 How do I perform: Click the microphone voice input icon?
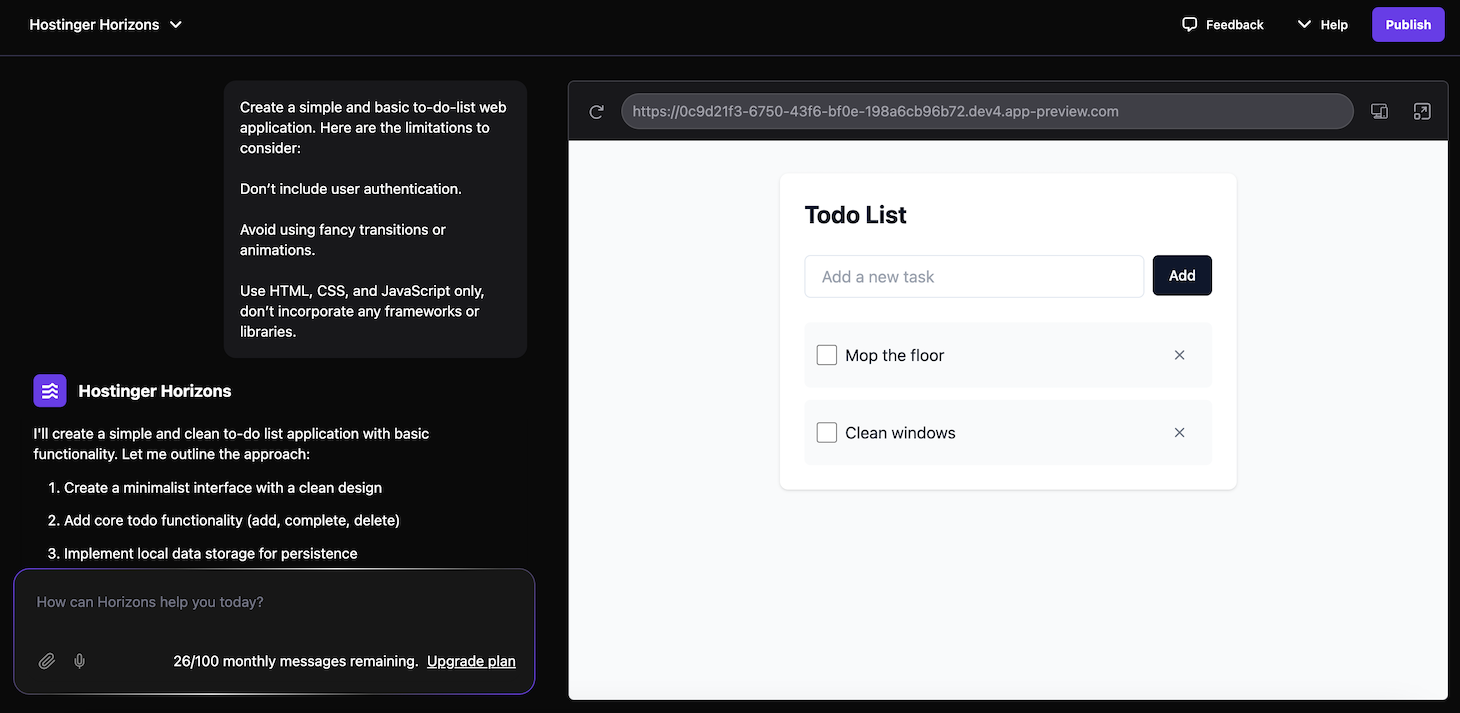pyautogui.click(x=80, y=661)
